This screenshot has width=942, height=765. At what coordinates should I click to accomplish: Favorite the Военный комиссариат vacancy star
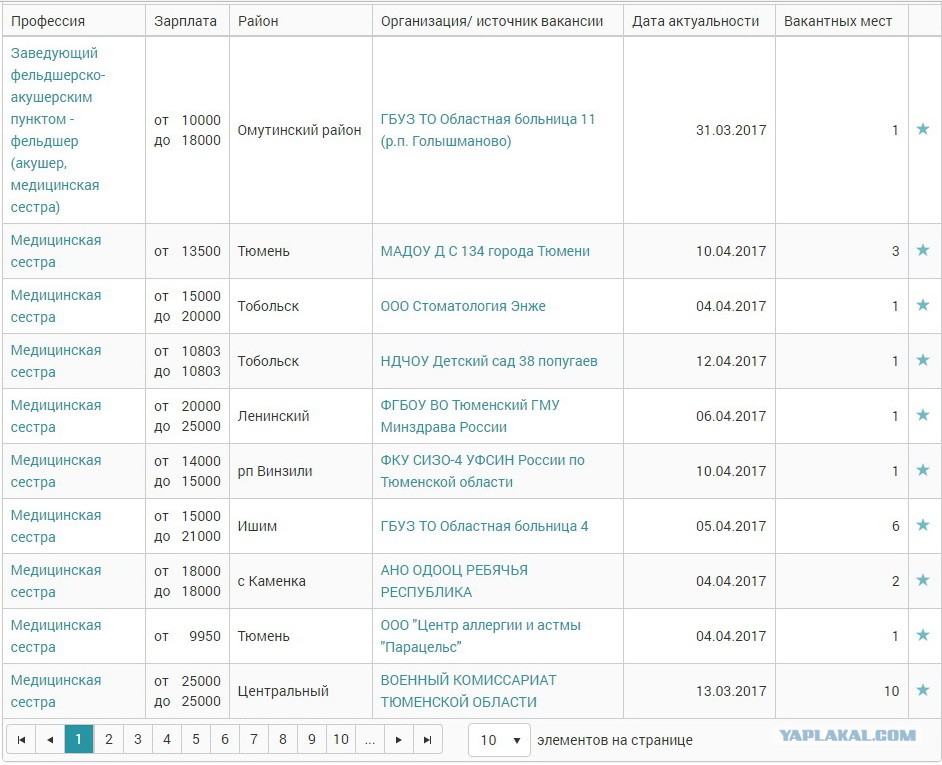point(923,690)
